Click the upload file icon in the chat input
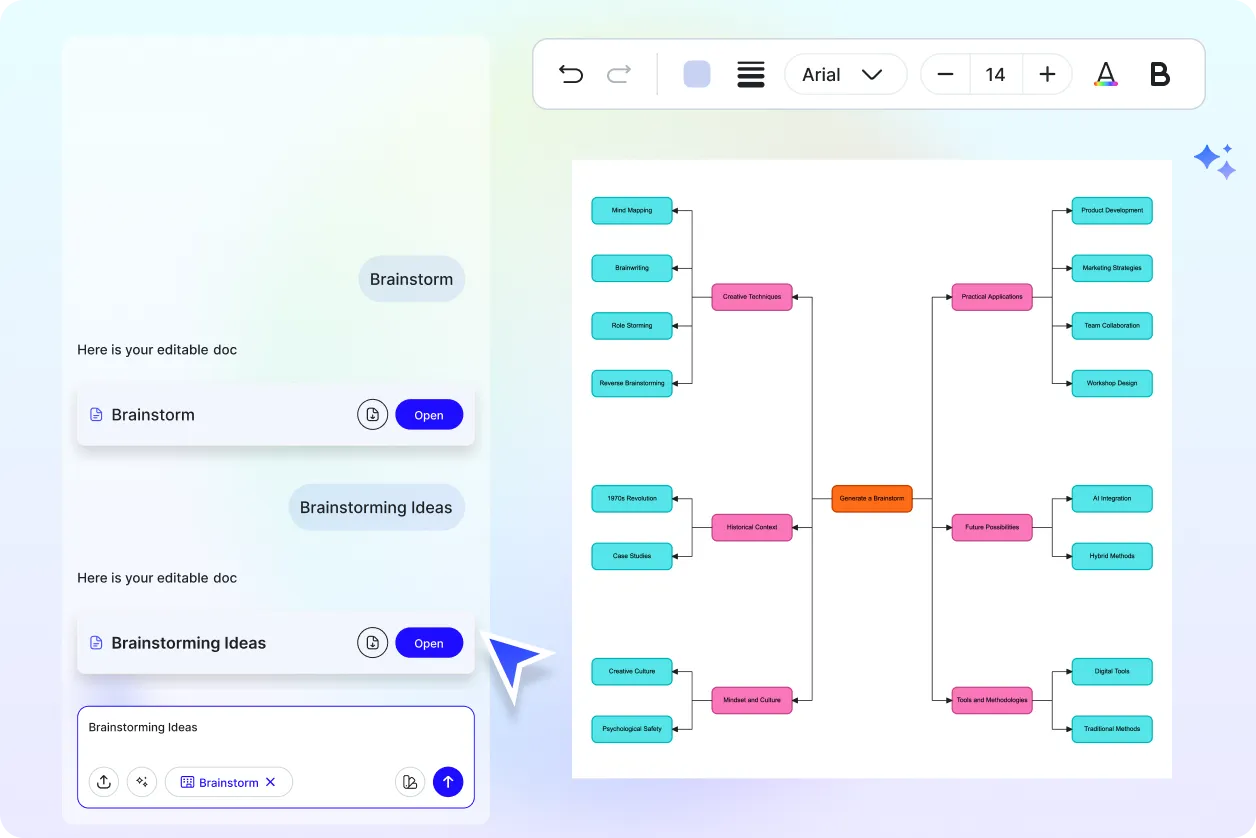Screen dimensions: 1256x838 pos(104,782)
